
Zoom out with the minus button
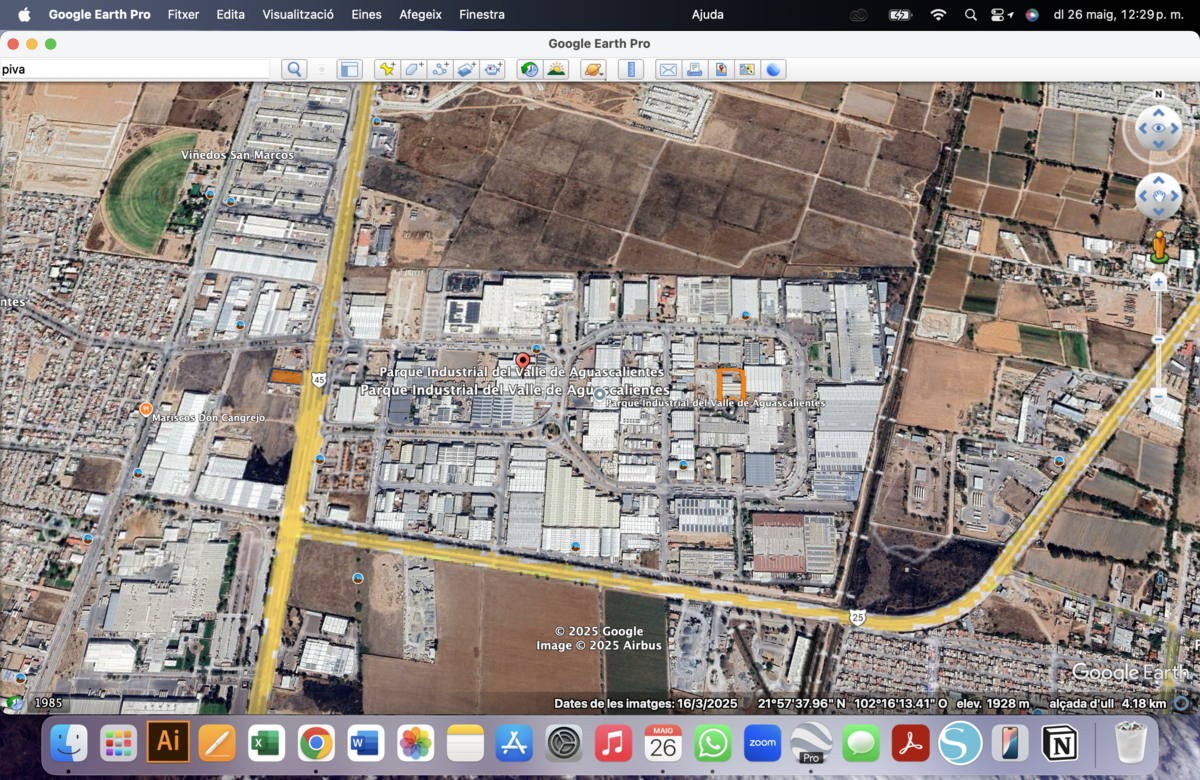click(x=1159, y=398)
